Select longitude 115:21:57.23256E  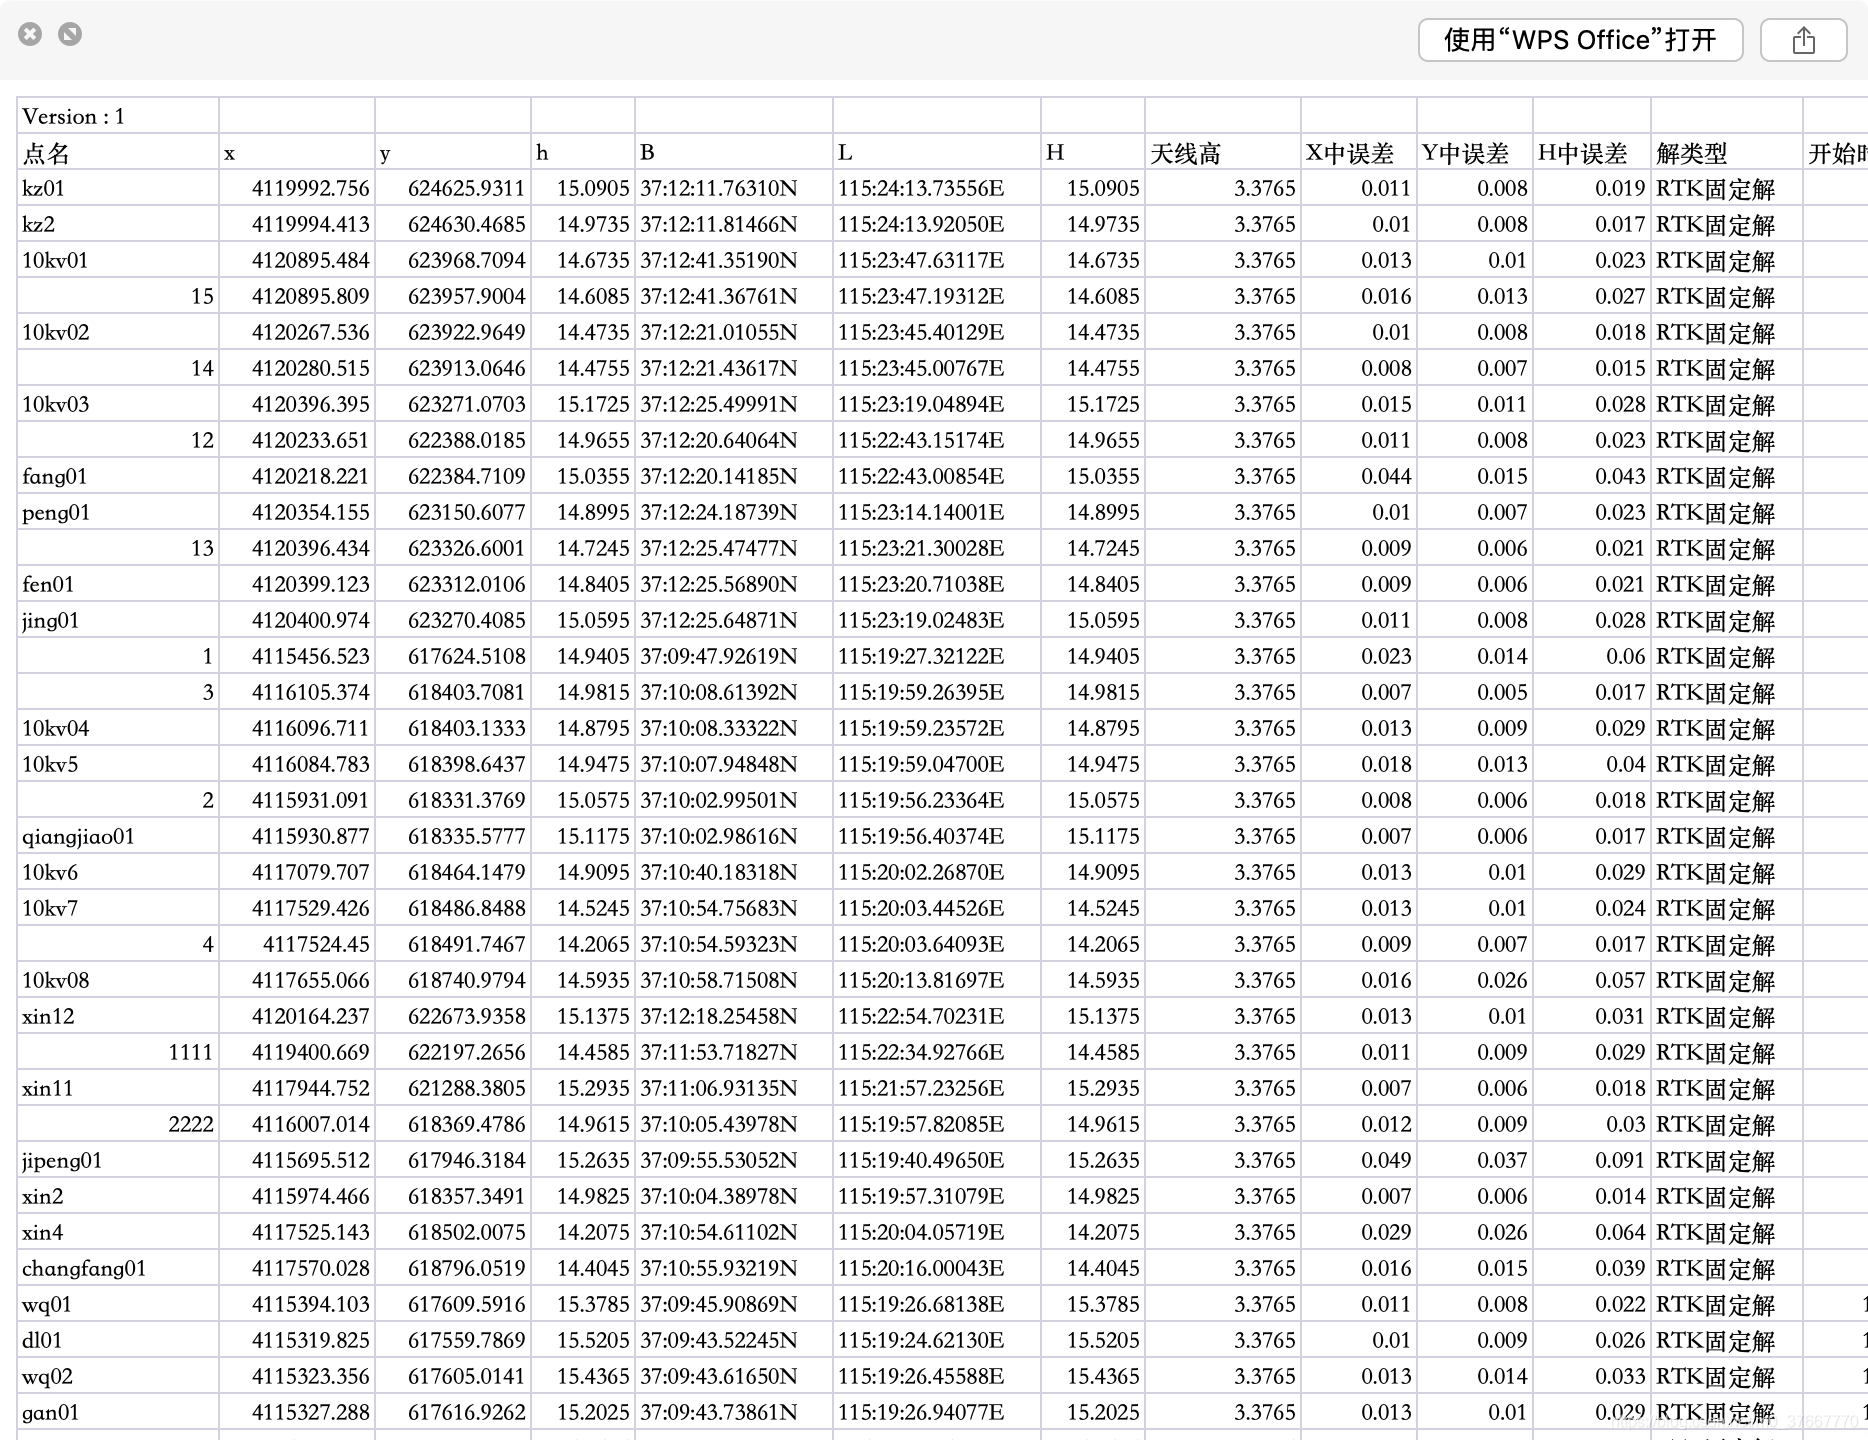coord(936,1088)
